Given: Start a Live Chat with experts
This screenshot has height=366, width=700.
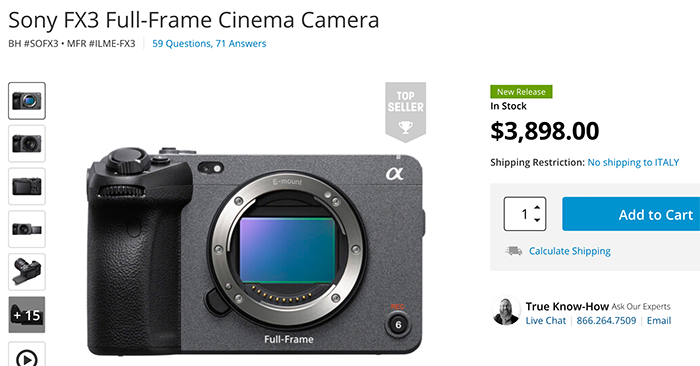Looking at the screenshot, I should coord(546,320).
